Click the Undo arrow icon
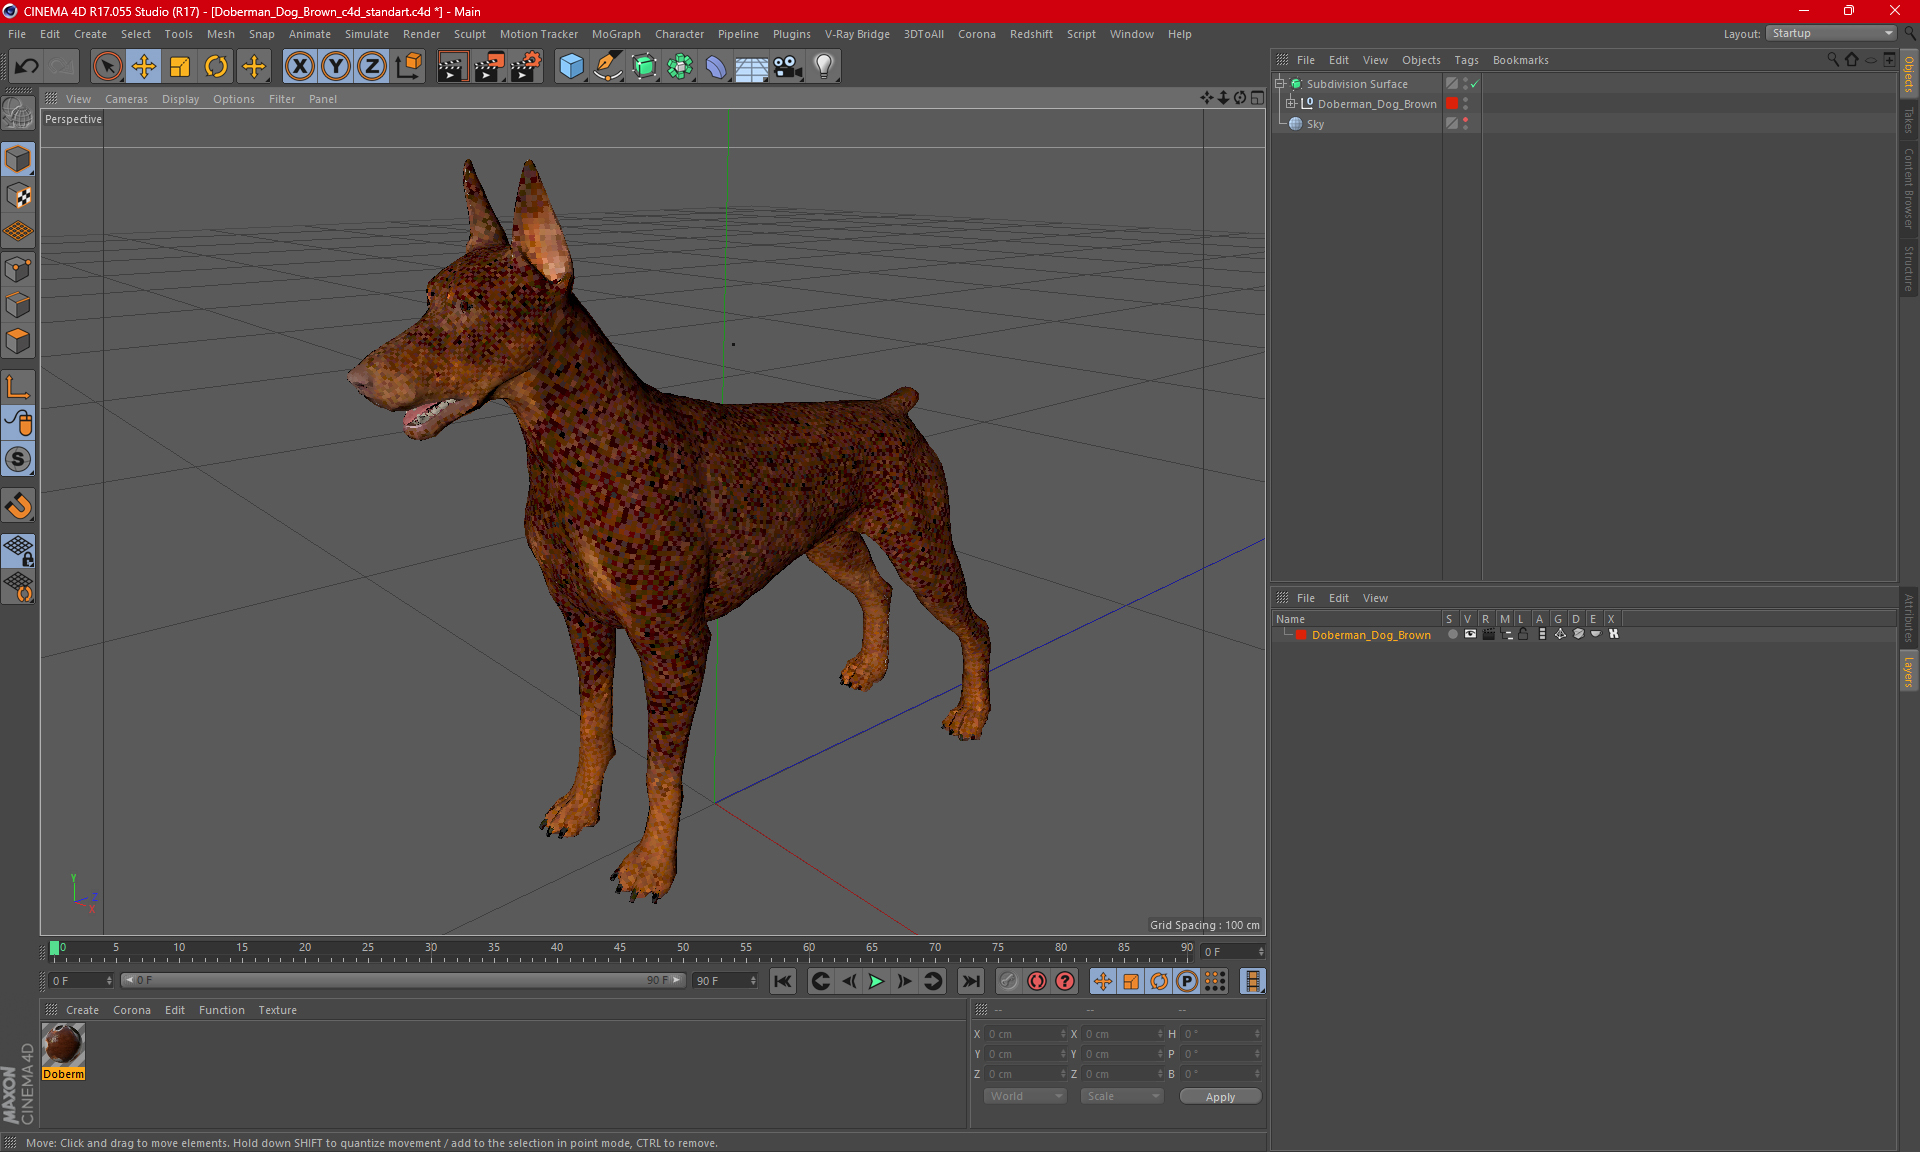 coord(27,67)
